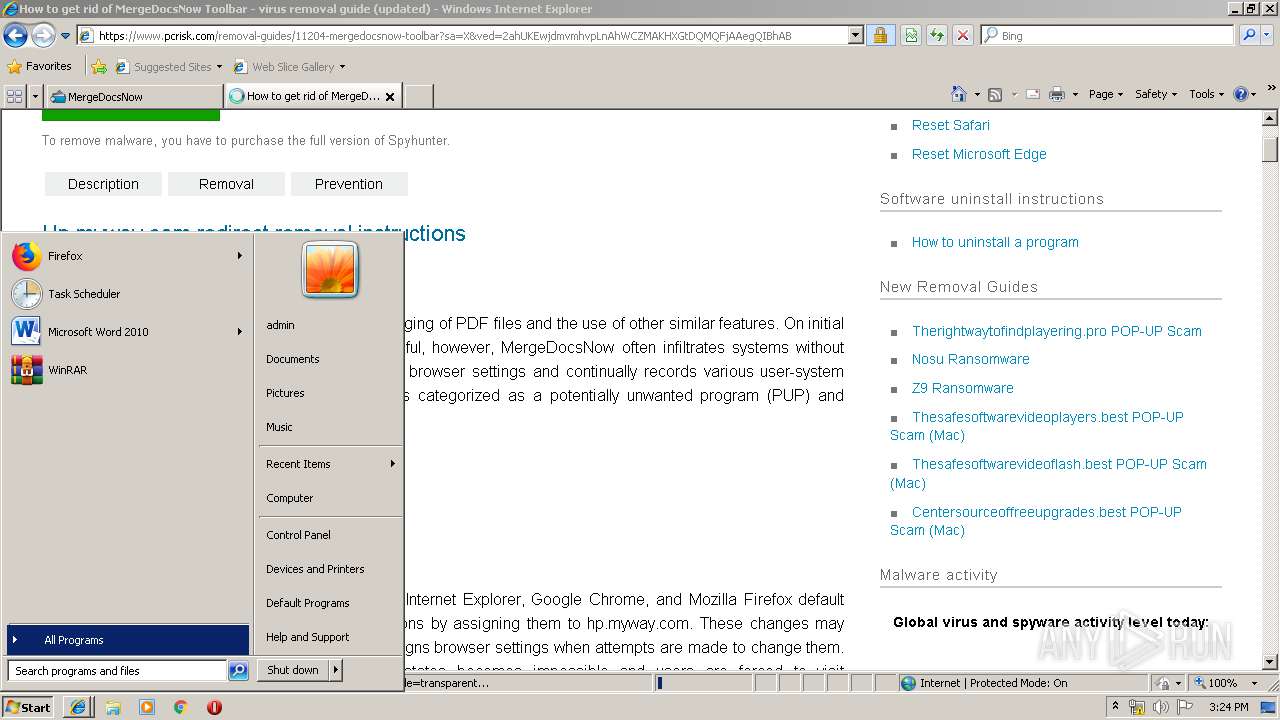
Task: Click the Start menu search magnifier icon
Action: click(x=238, y=671)
